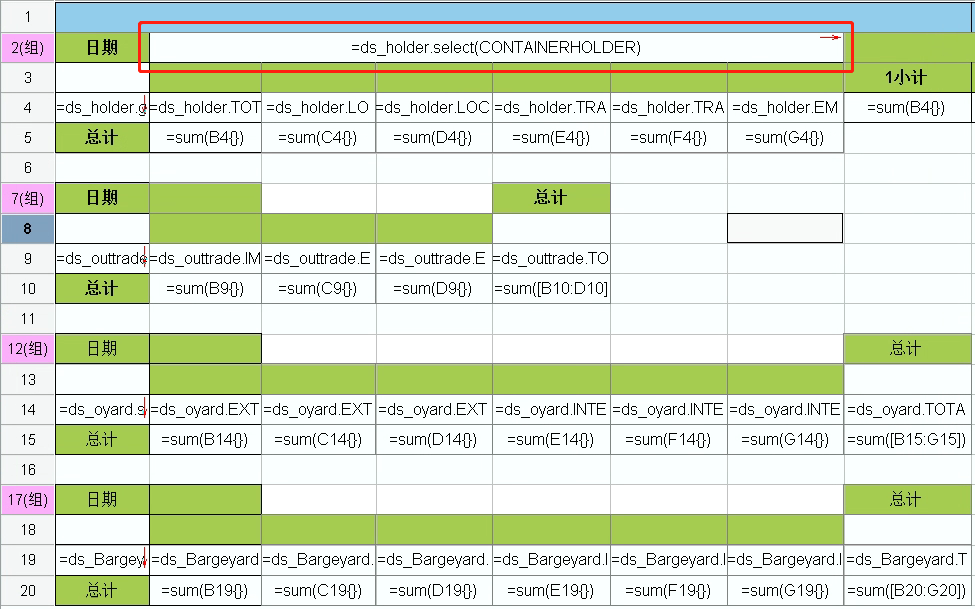Select the =sum([B20:G20]) cell

905,590
